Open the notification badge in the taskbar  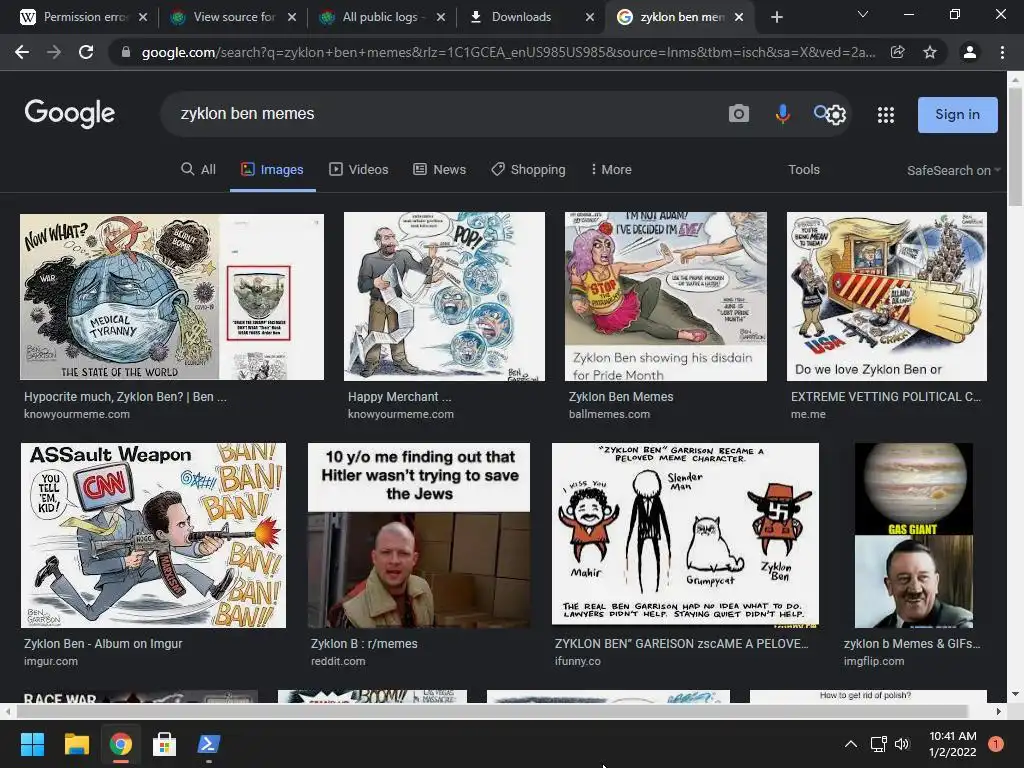[996, 744]
